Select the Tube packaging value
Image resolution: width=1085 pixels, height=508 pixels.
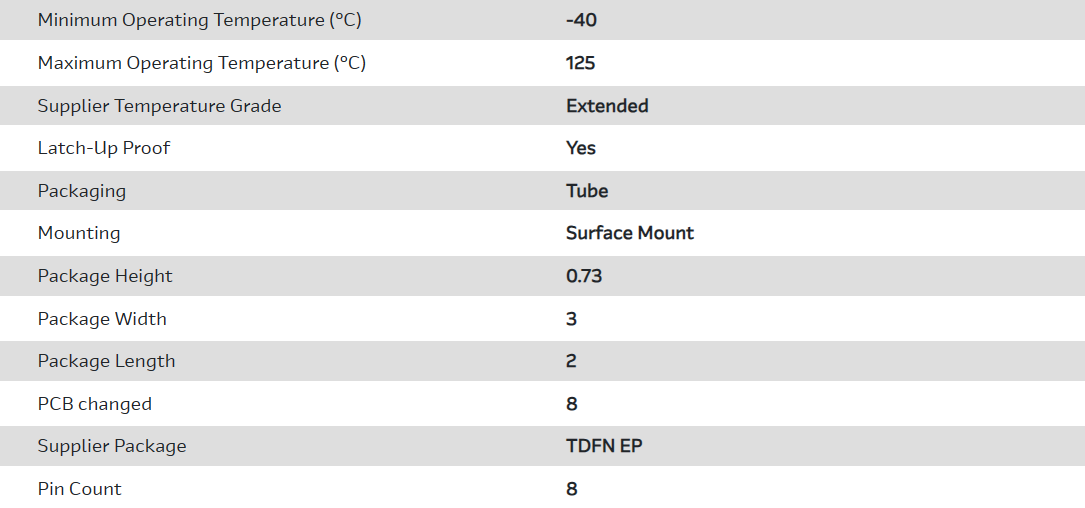[587, 191]
